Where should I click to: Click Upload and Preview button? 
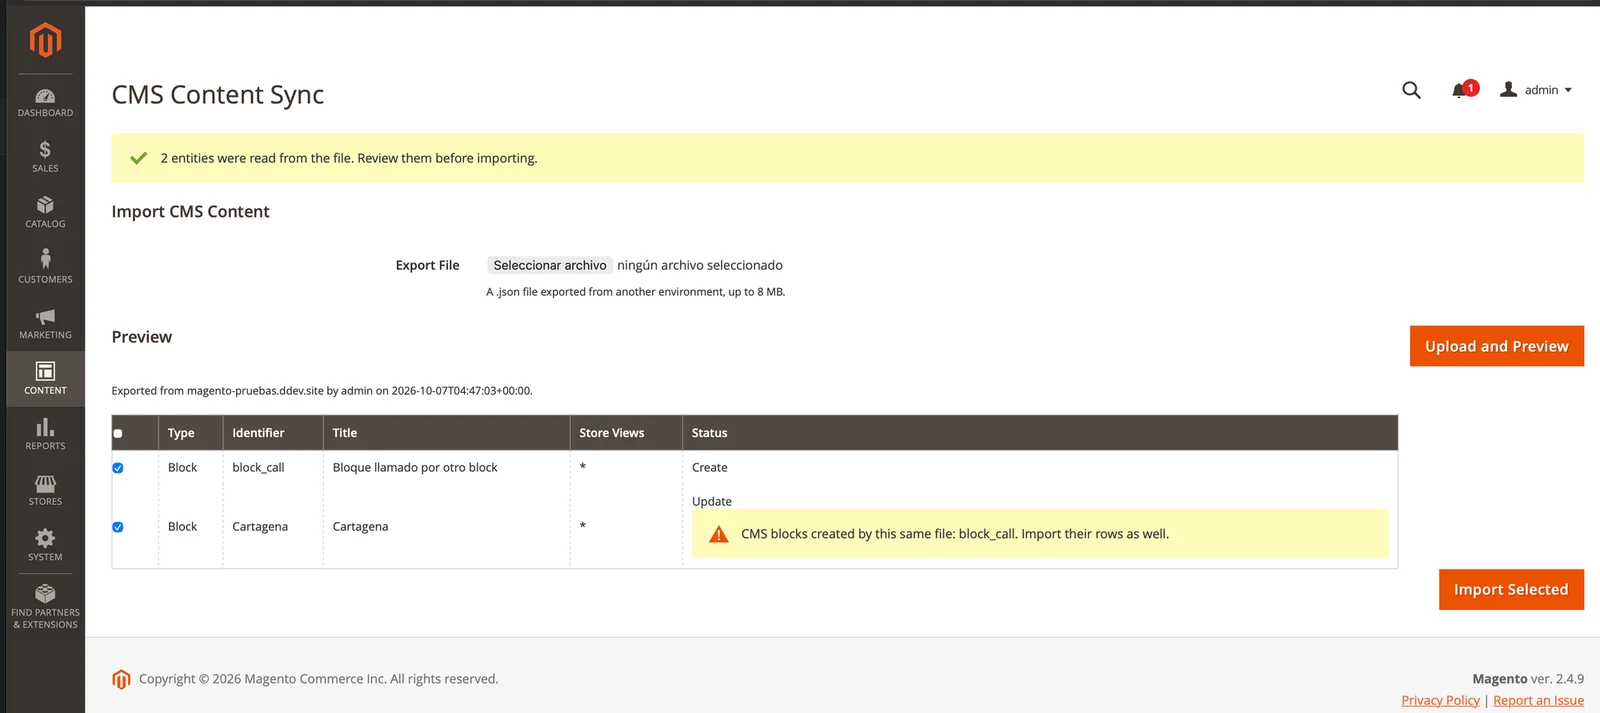1497,346
